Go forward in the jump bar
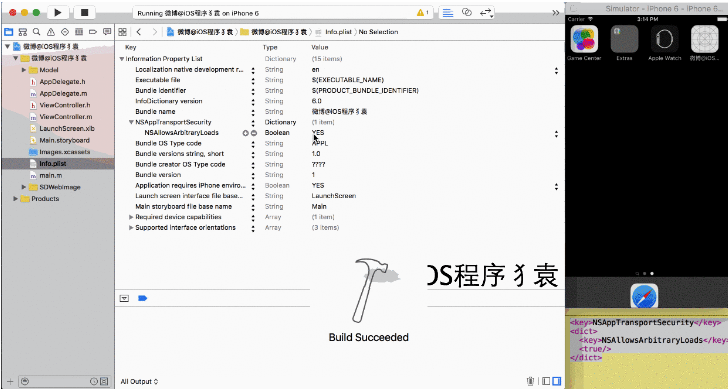Screen dimensions: 728x389 pyautogui.click(x=155, y=32)
